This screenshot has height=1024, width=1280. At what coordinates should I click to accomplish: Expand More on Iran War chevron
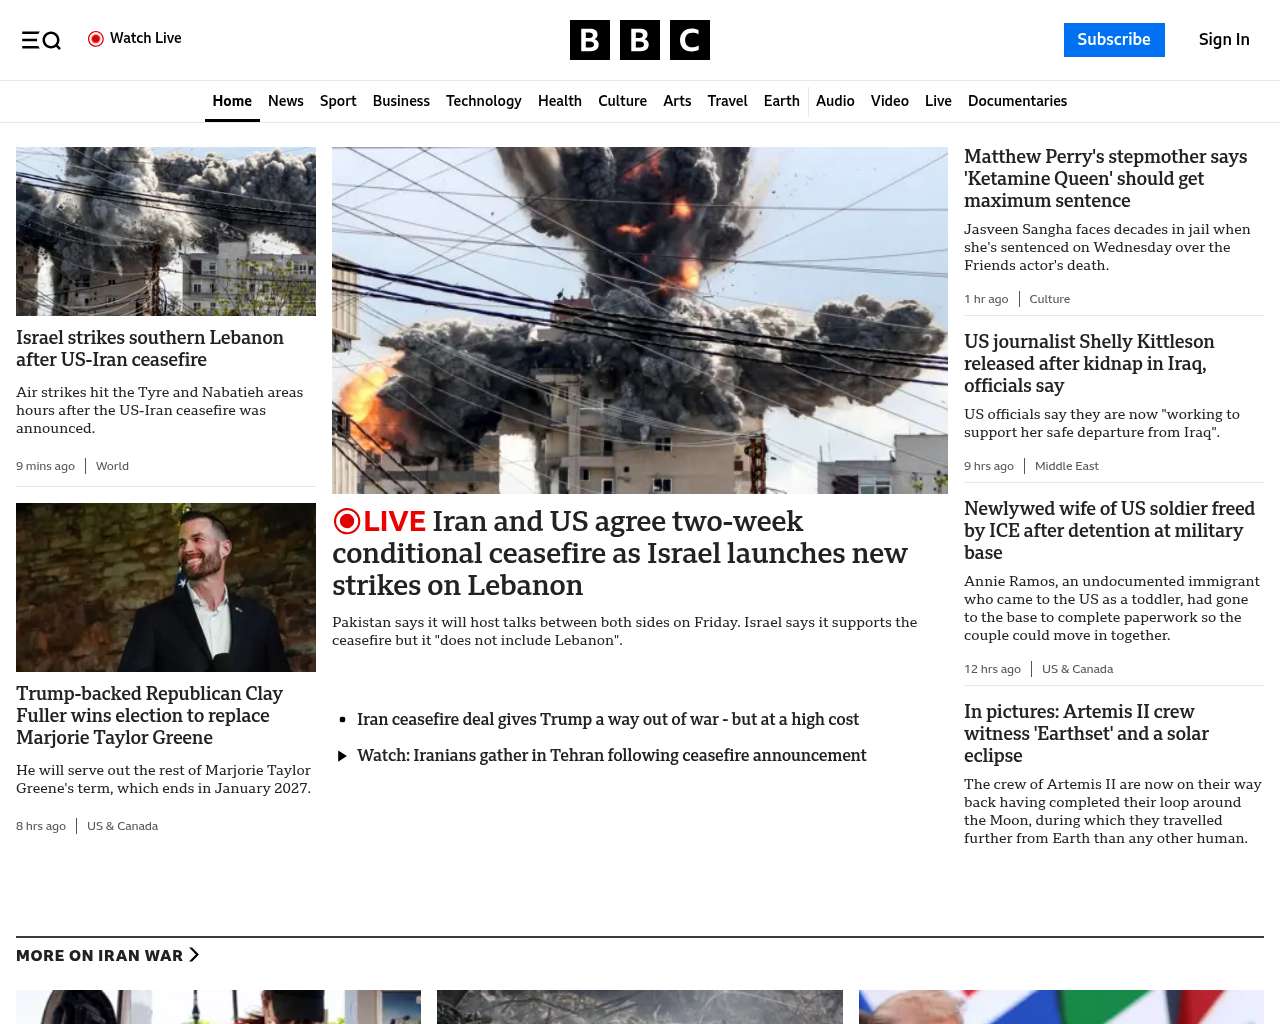194,955
